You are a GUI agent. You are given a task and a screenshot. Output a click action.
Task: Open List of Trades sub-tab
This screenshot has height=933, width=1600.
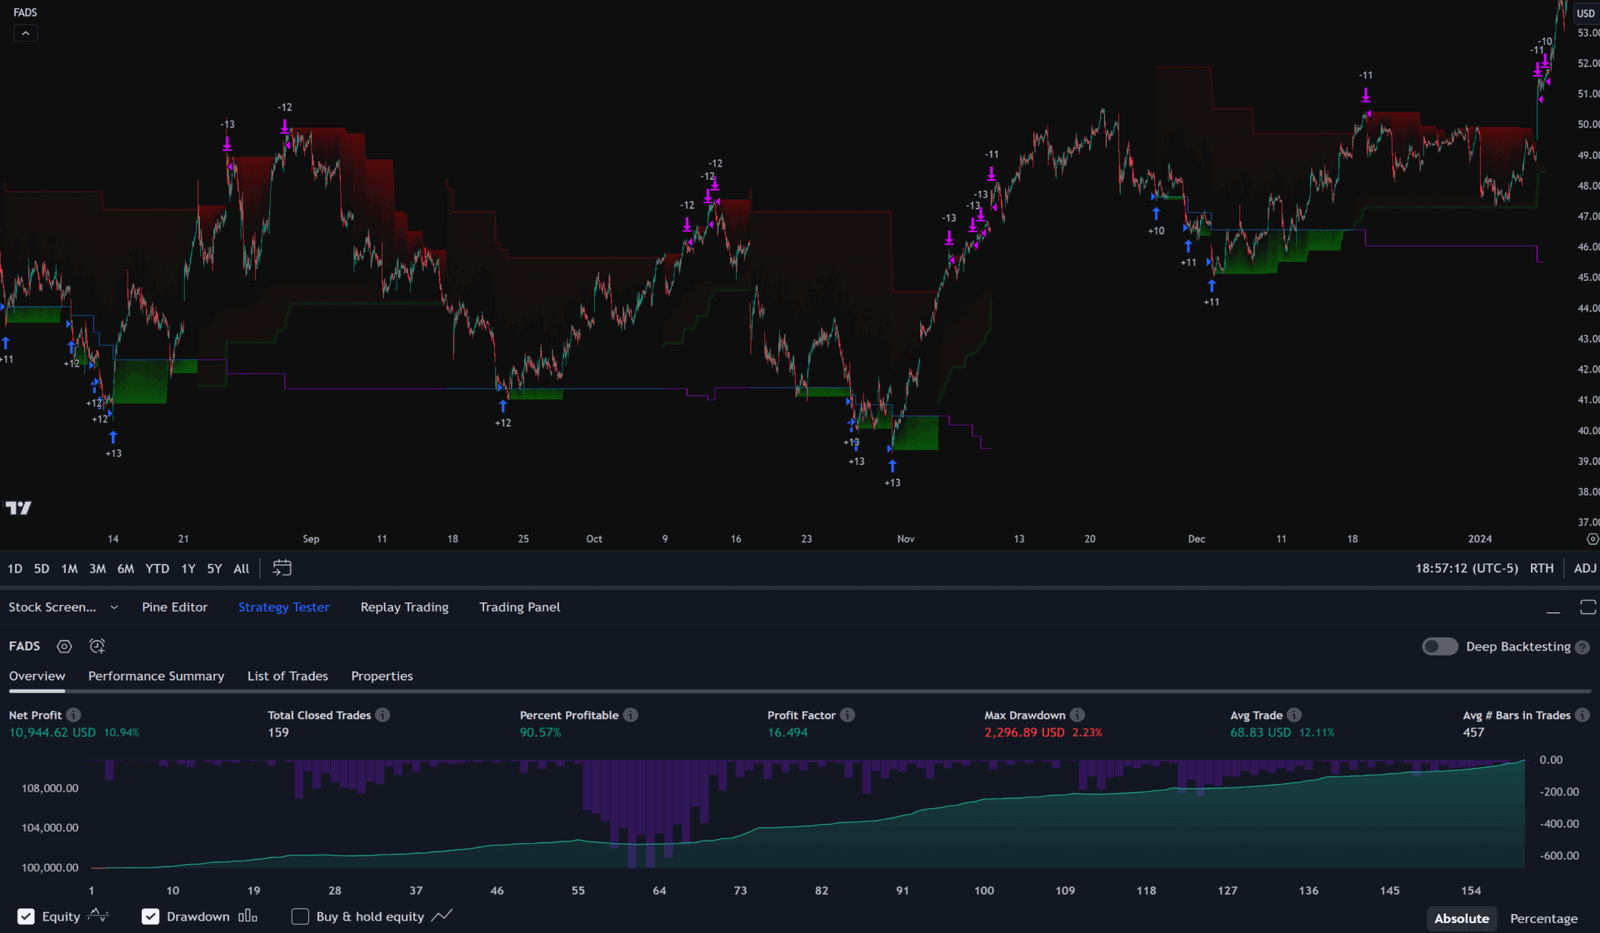click(x=288, y=676)
